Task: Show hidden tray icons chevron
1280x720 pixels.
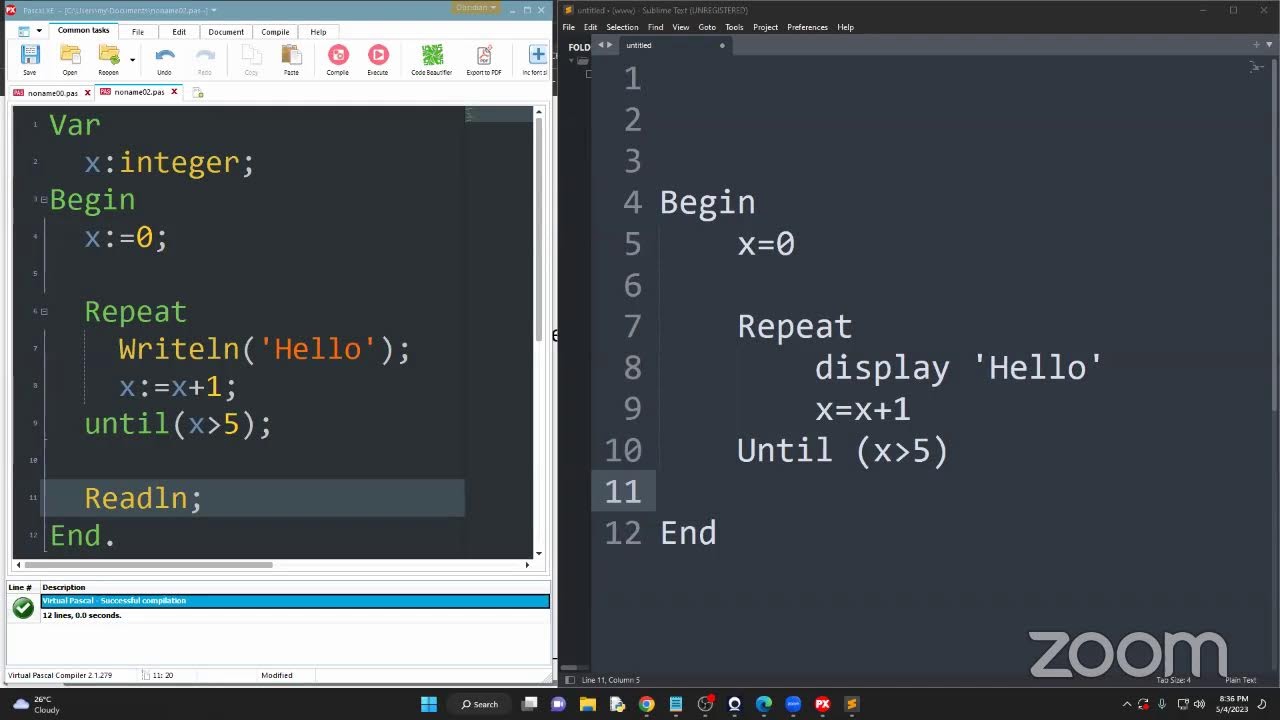Action: (x=1127, y=704)
